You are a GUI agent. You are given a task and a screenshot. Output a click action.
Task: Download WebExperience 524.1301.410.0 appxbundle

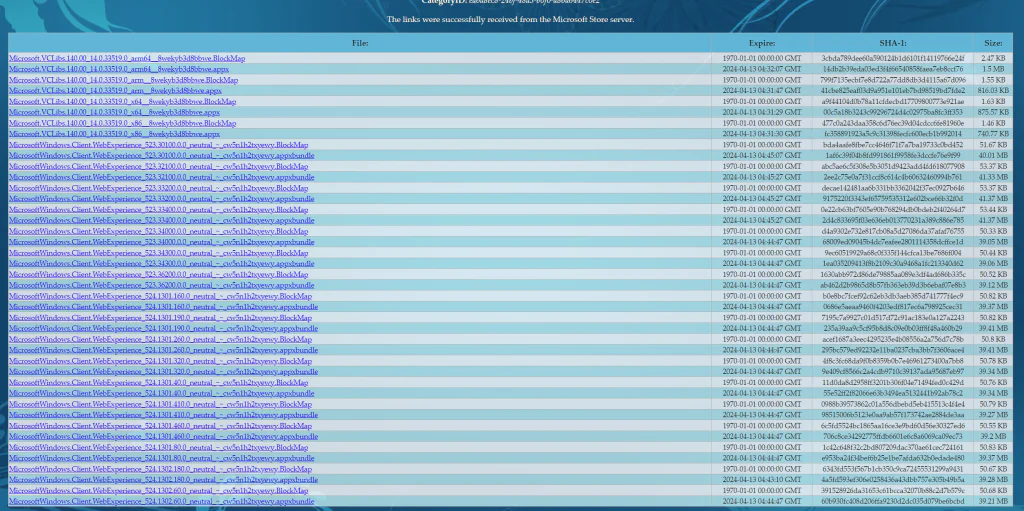[x=163, y=415]
